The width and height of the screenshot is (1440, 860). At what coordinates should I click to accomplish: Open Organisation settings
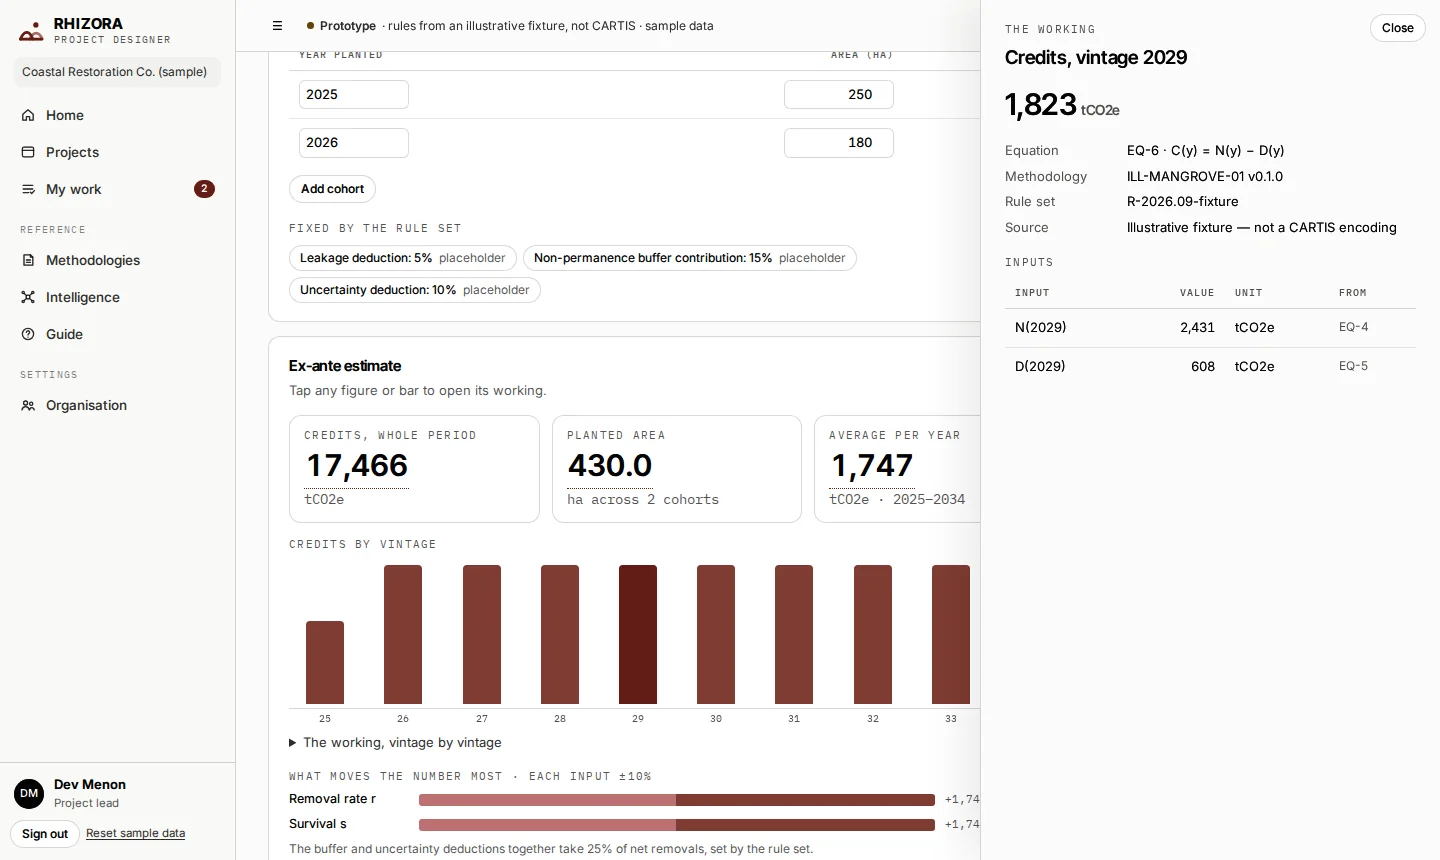117,405
